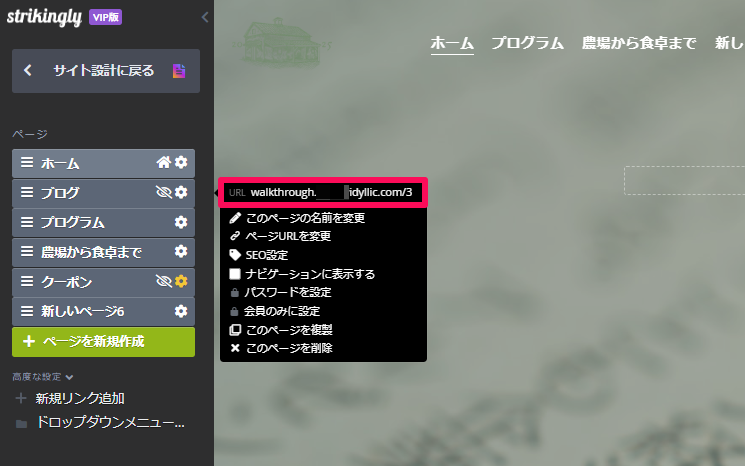Grab the drag handle of ホーム row

[27, 162]
